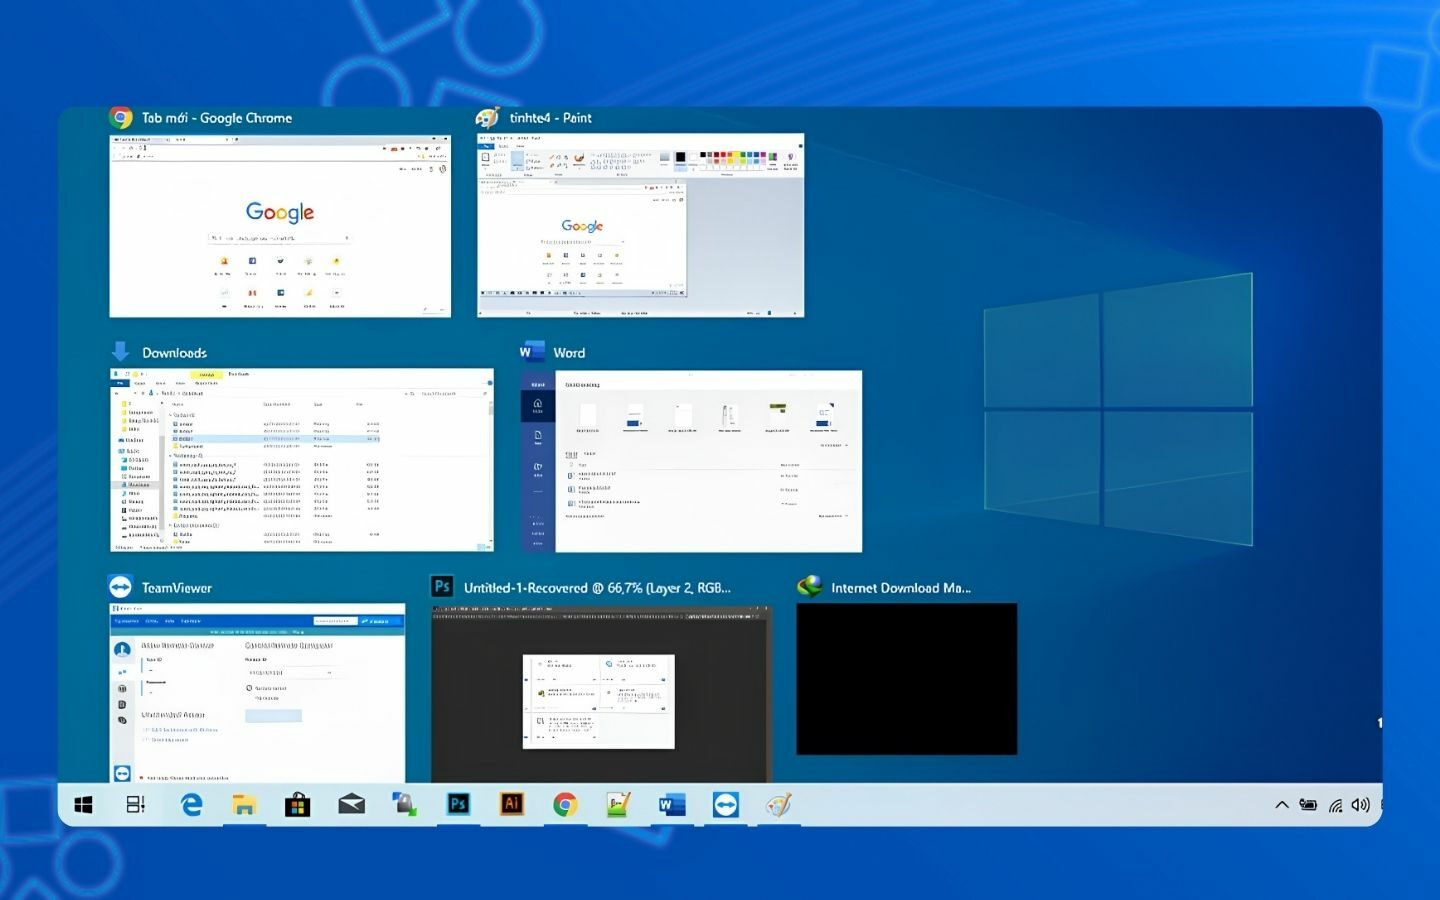This screenshot has height=900, width=1440.
Task: Click the Word icon on the taskbar
Action: point(672,805)
